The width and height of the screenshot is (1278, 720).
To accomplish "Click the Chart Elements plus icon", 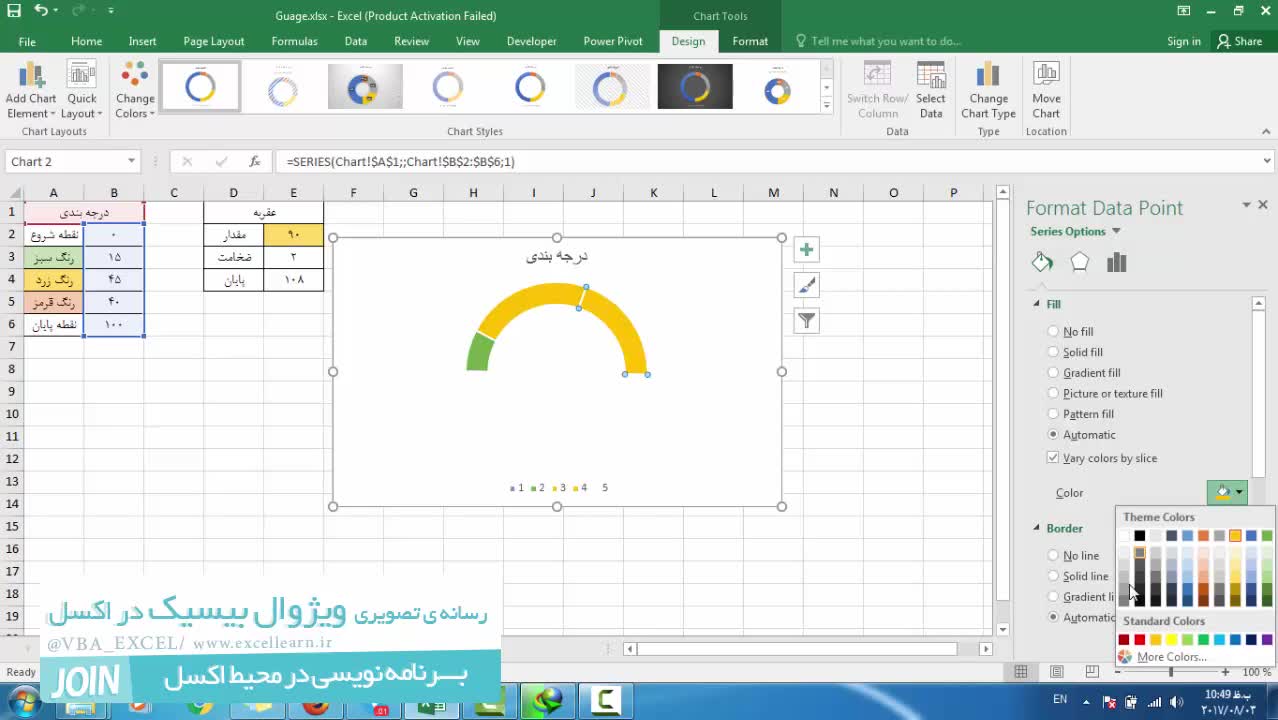I will point(806,250).
